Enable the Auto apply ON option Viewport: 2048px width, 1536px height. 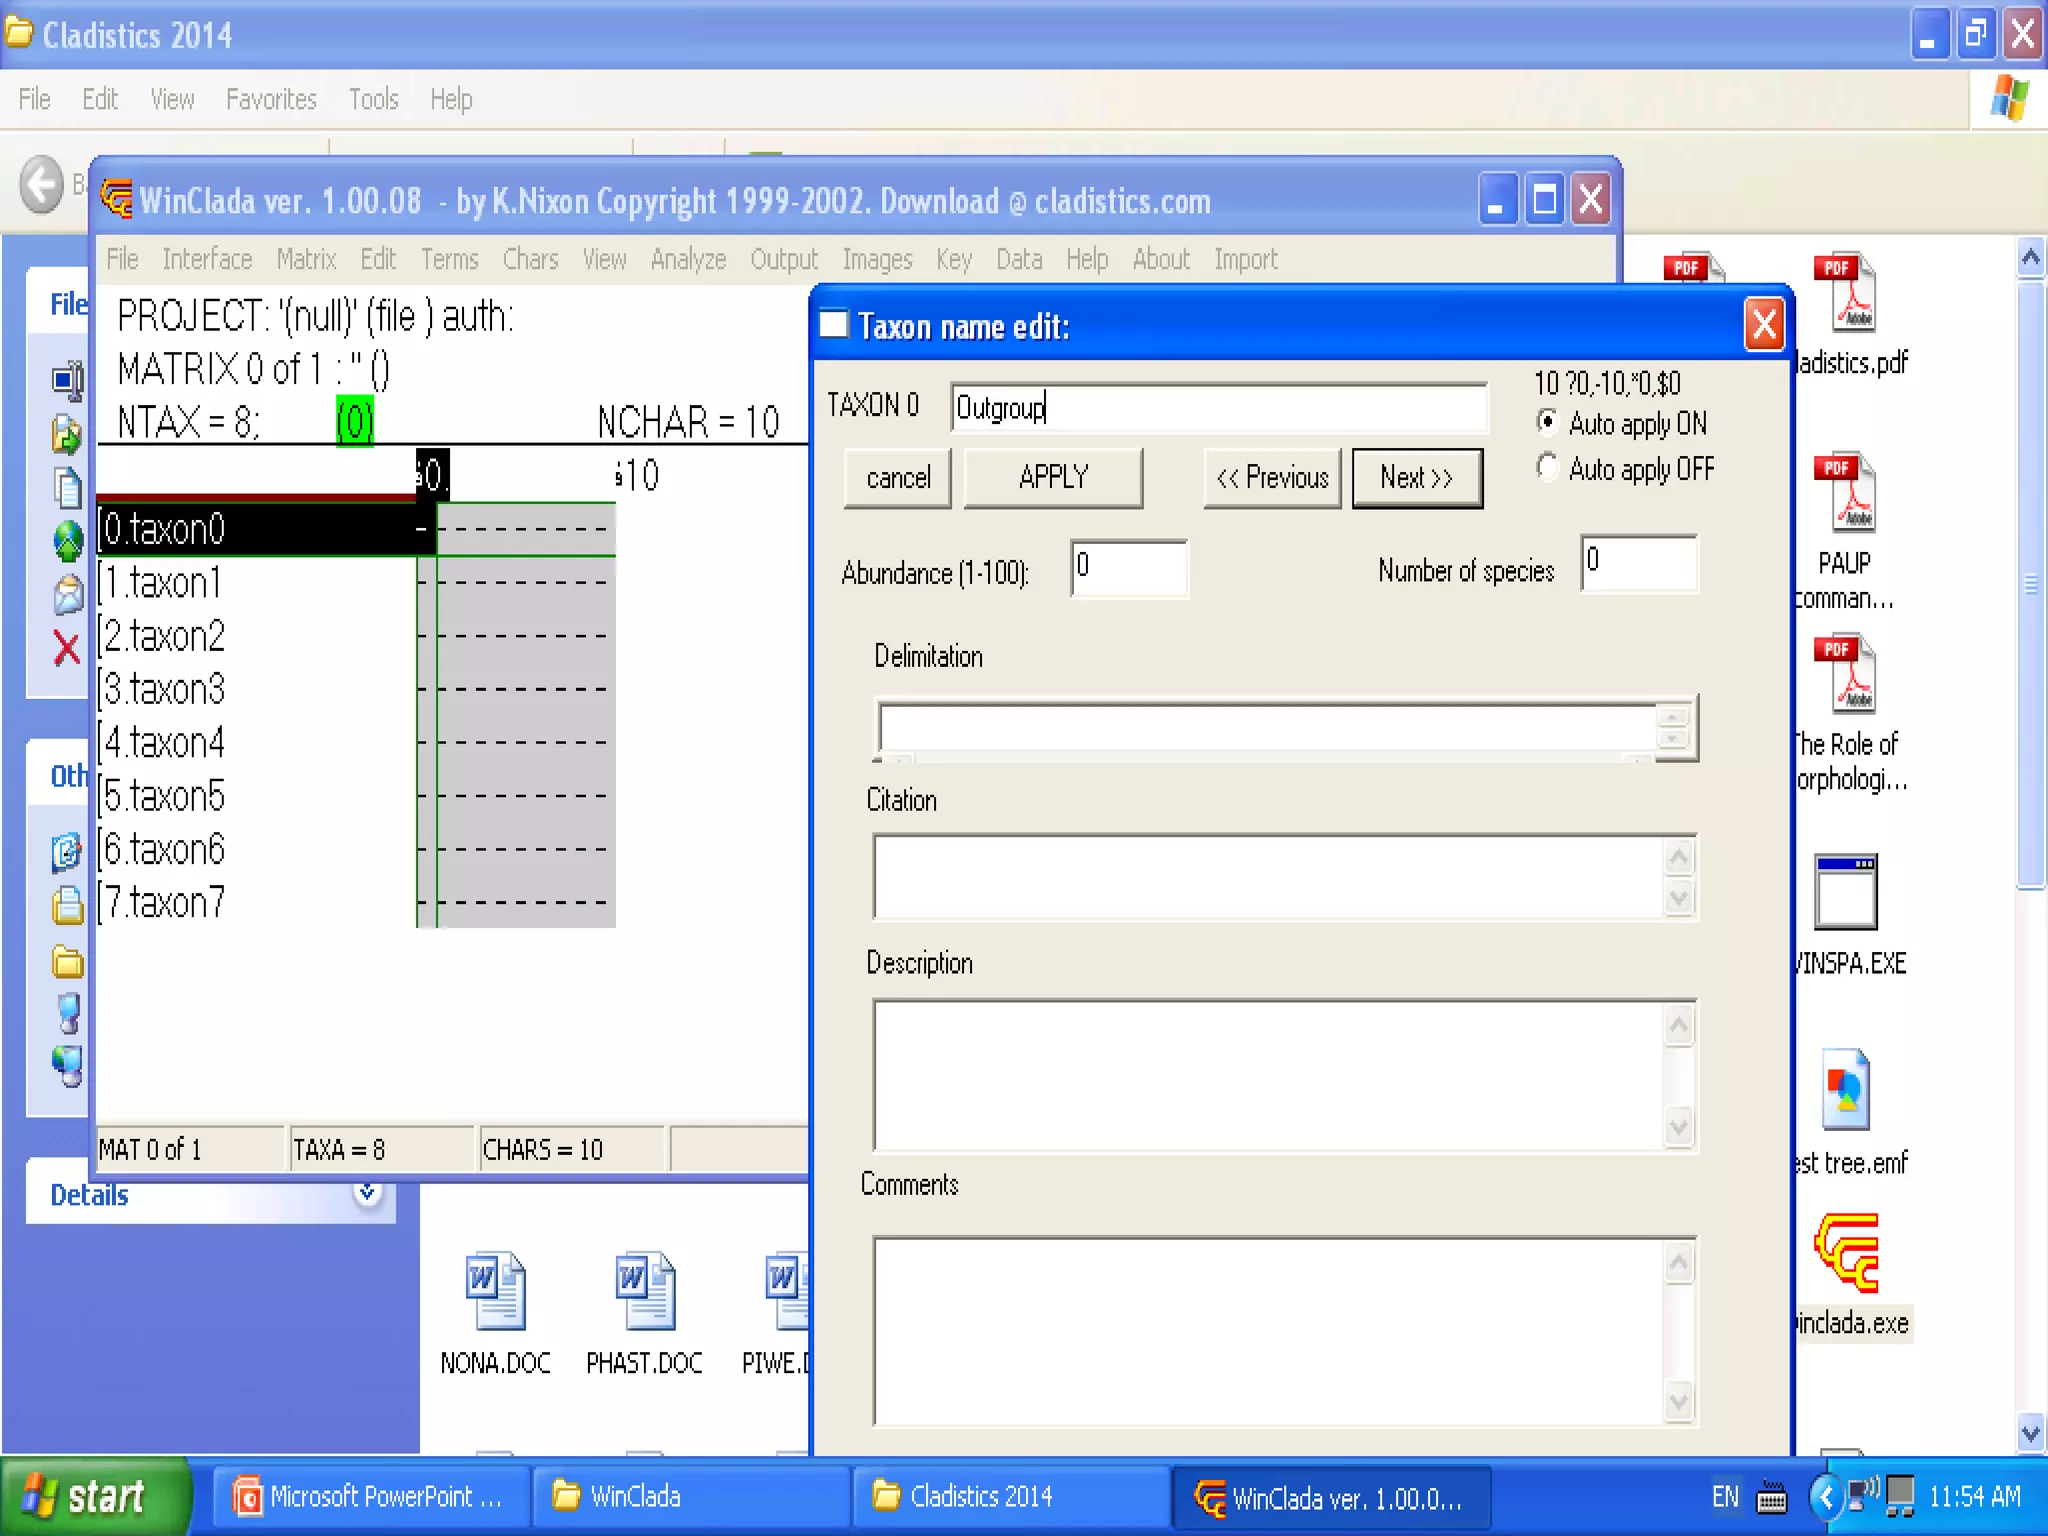1547,423
